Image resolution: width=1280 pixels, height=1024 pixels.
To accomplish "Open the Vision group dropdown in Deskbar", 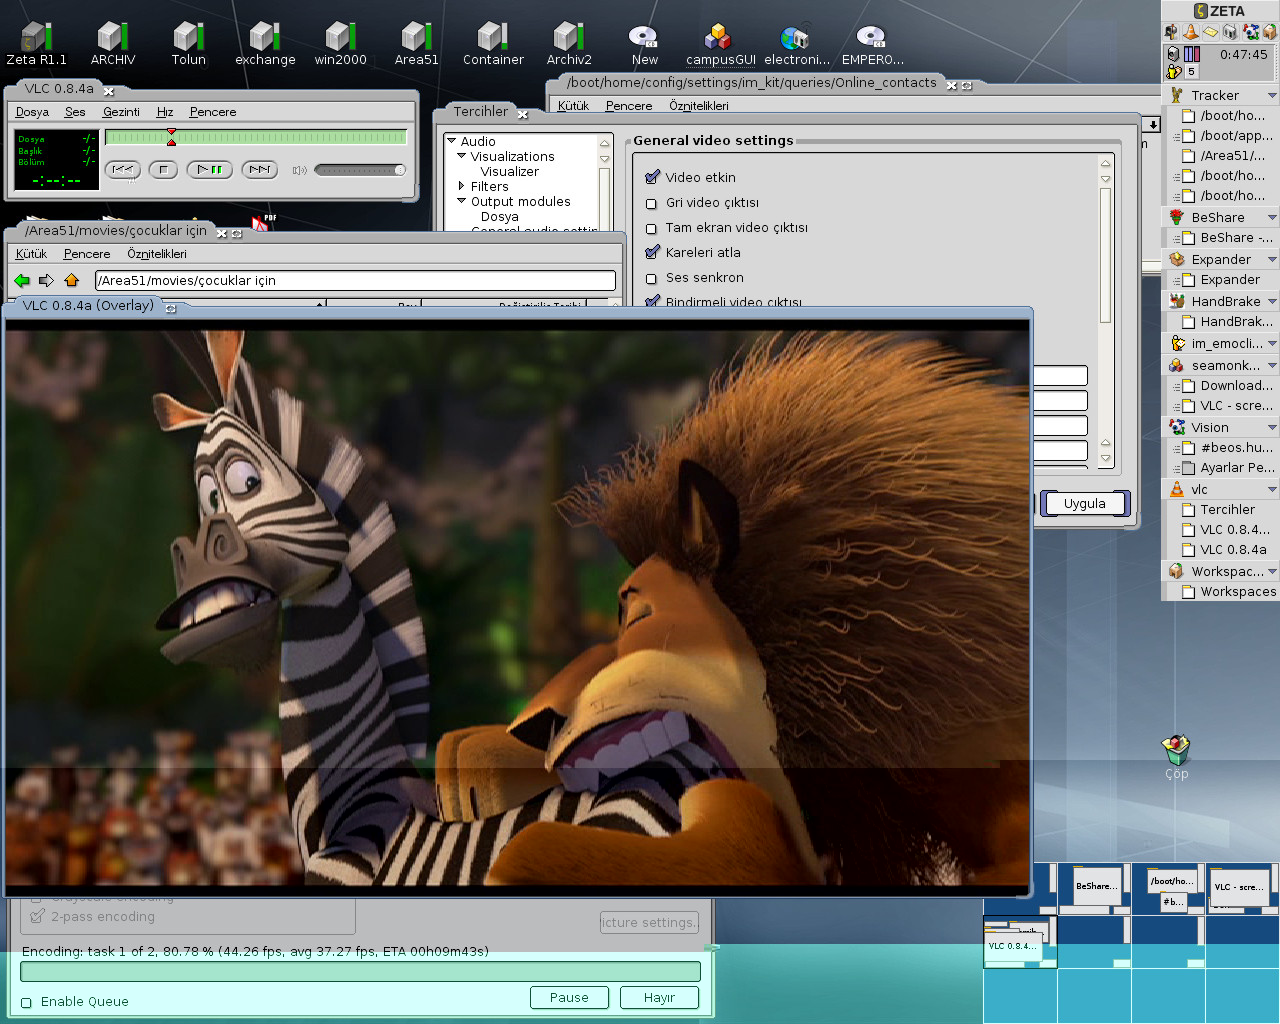I will coord(1272,428).
